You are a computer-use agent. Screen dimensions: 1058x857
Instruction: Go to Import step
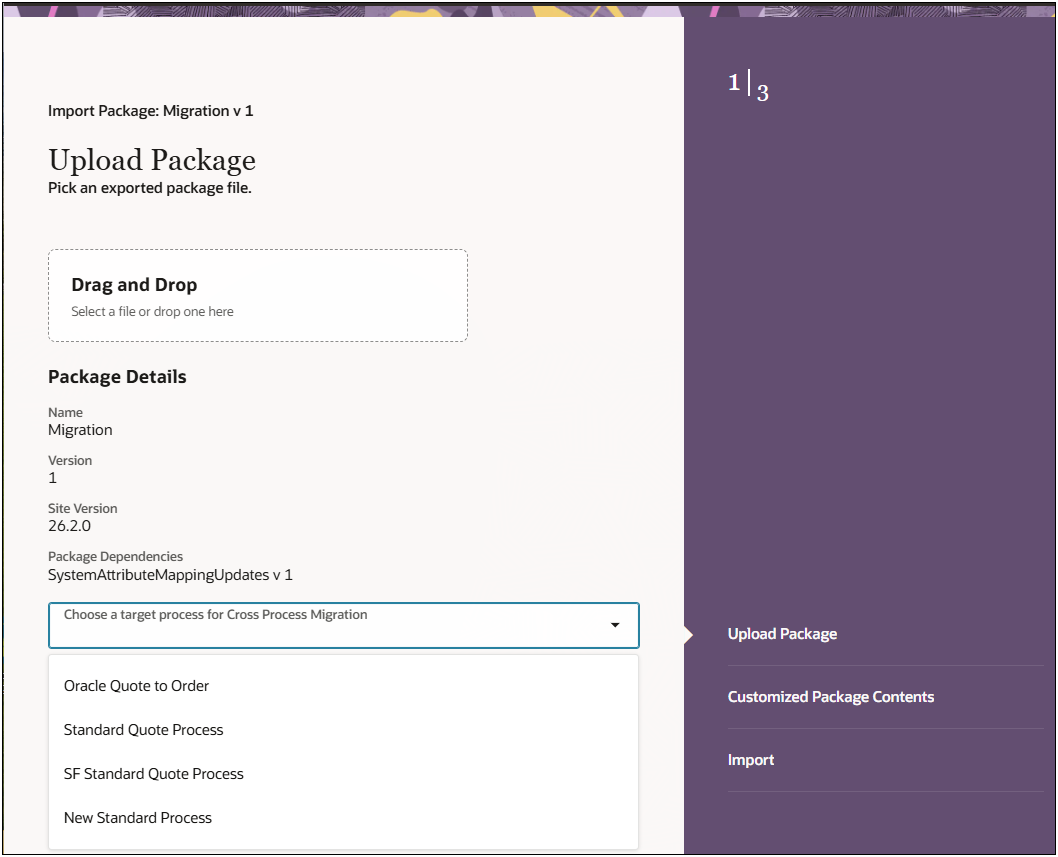pos(750,760)
